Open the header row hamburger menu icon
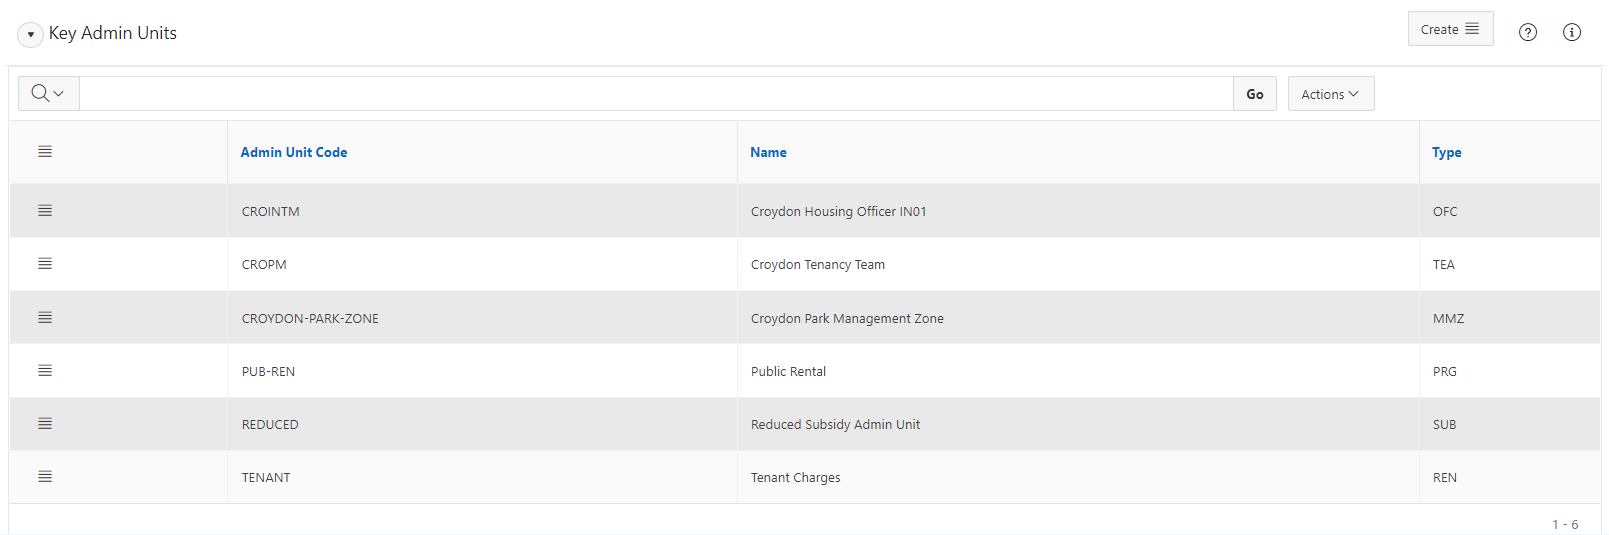Screen dimensions: 1609x535 (x=45, y=151)
